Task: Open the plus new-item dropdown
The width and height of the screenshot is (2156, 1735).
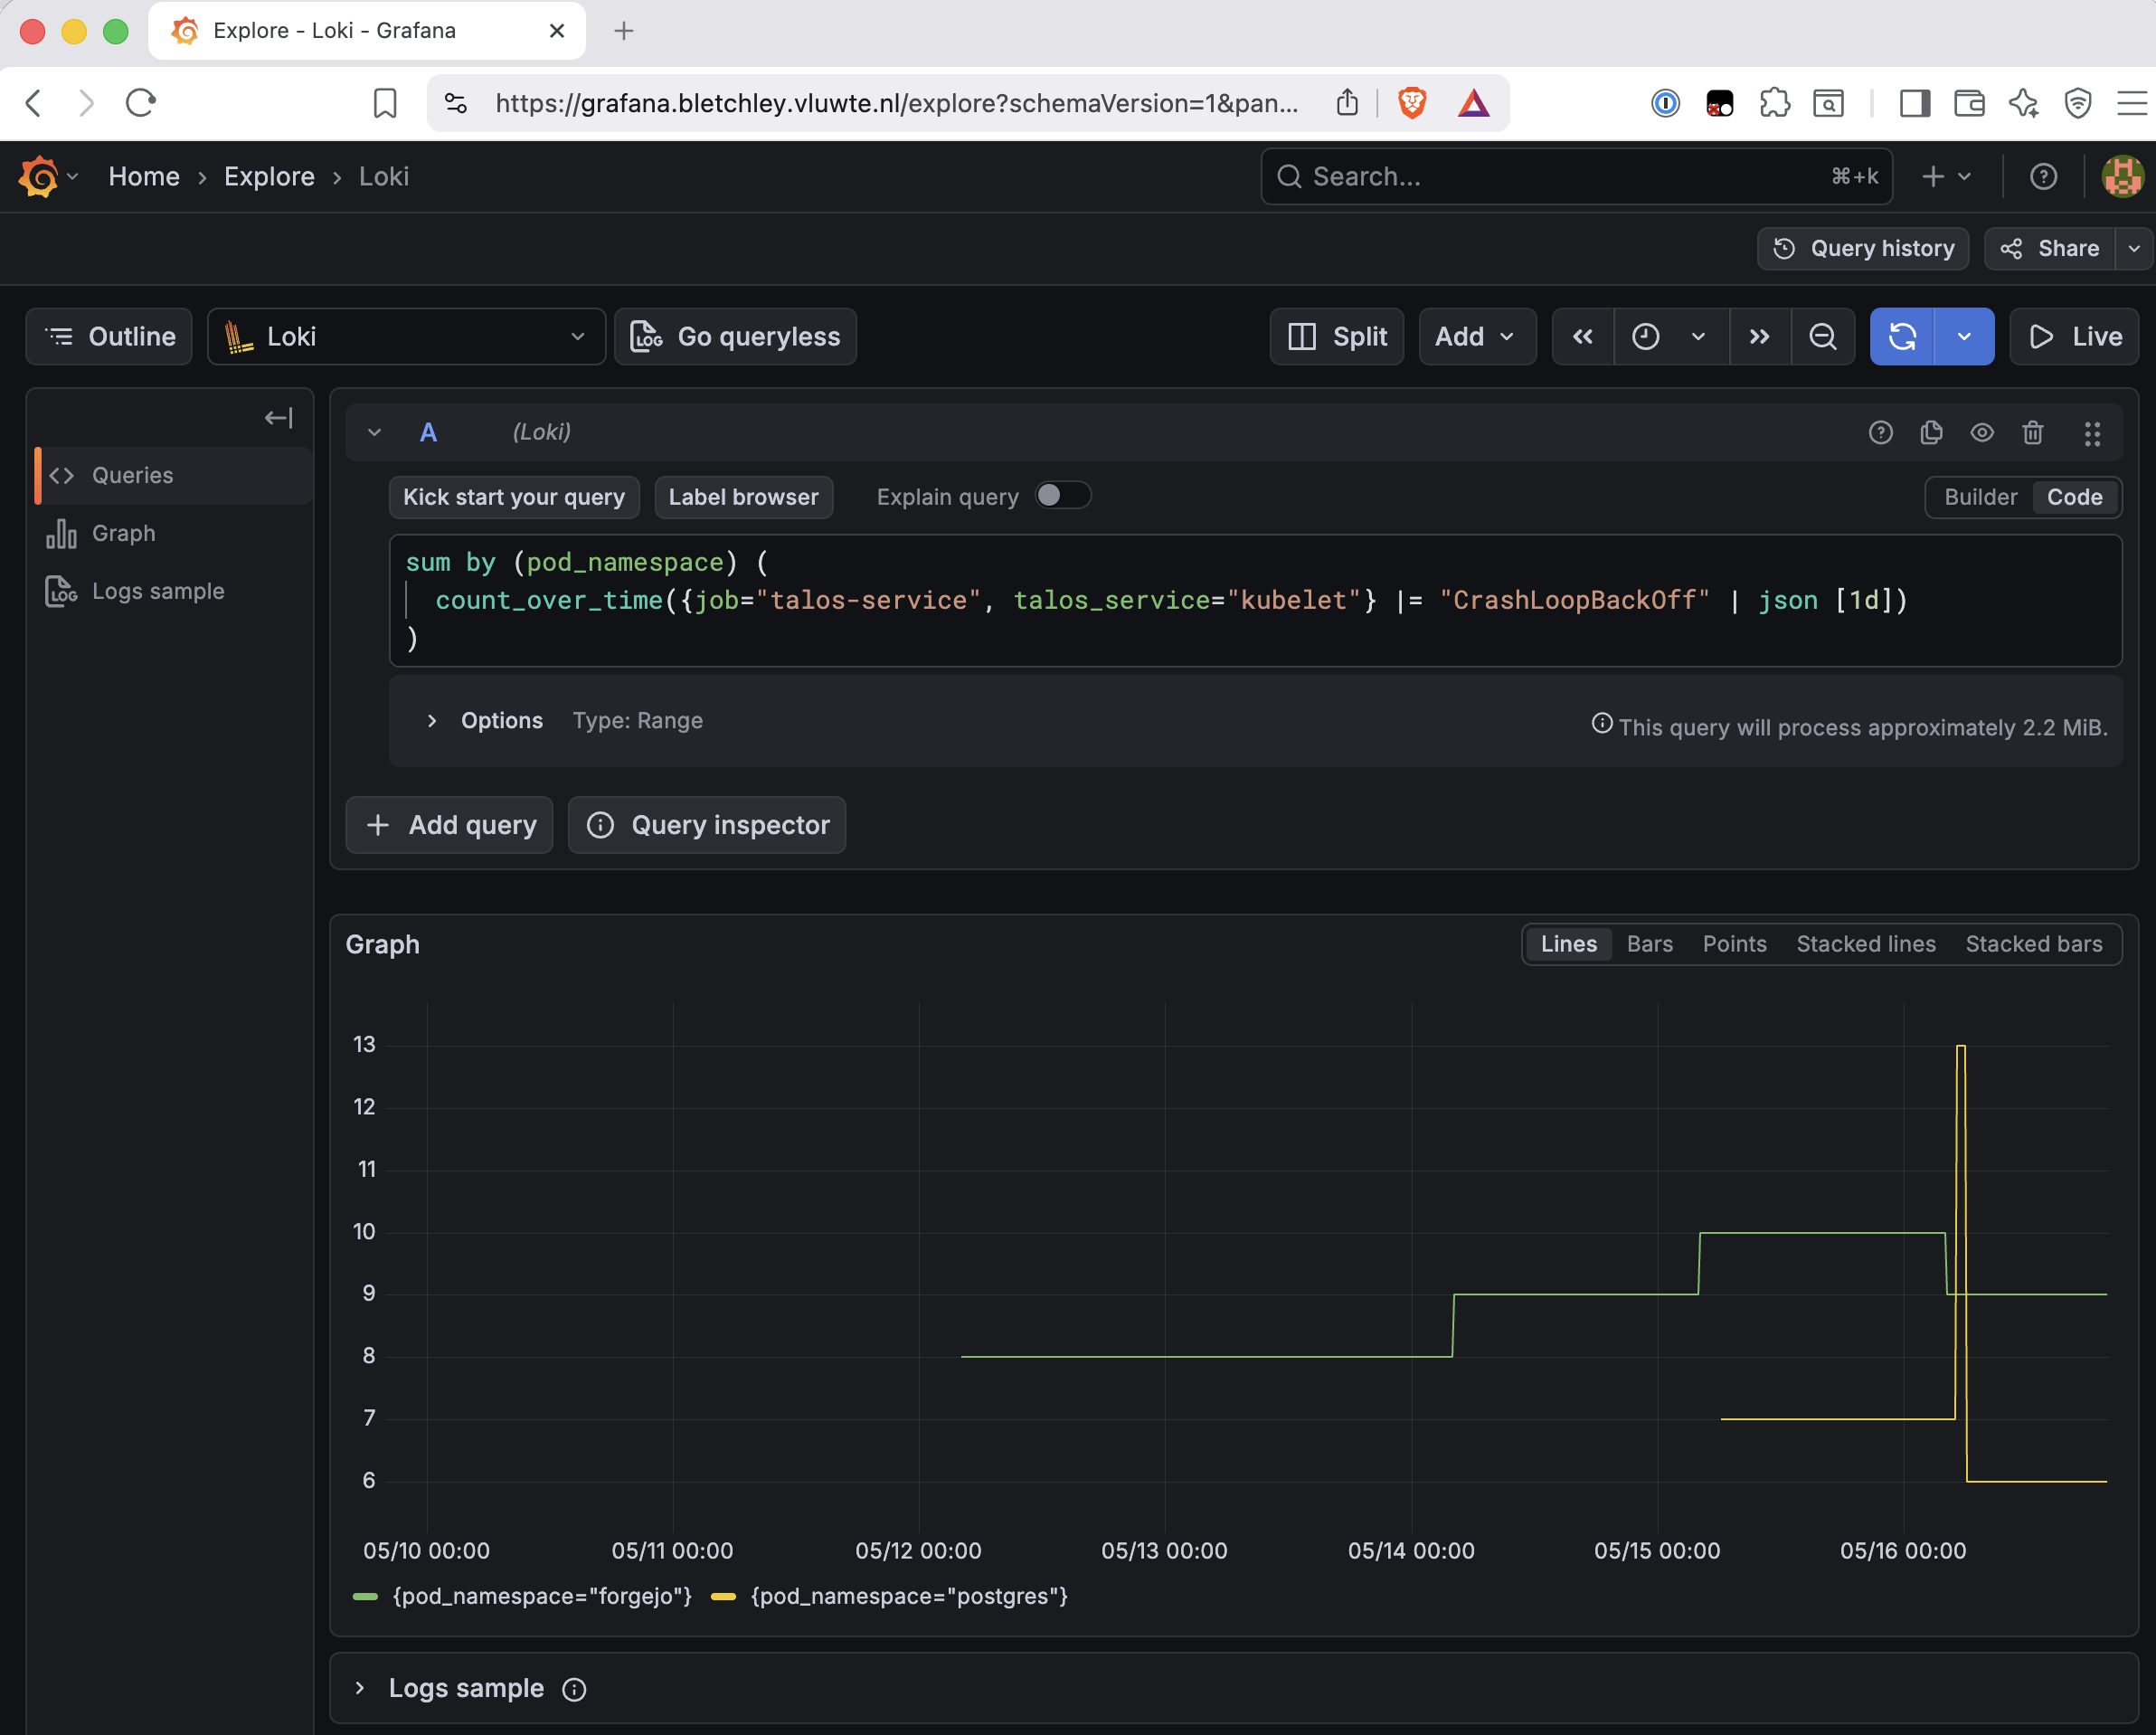Action: tap(1946, 177)
